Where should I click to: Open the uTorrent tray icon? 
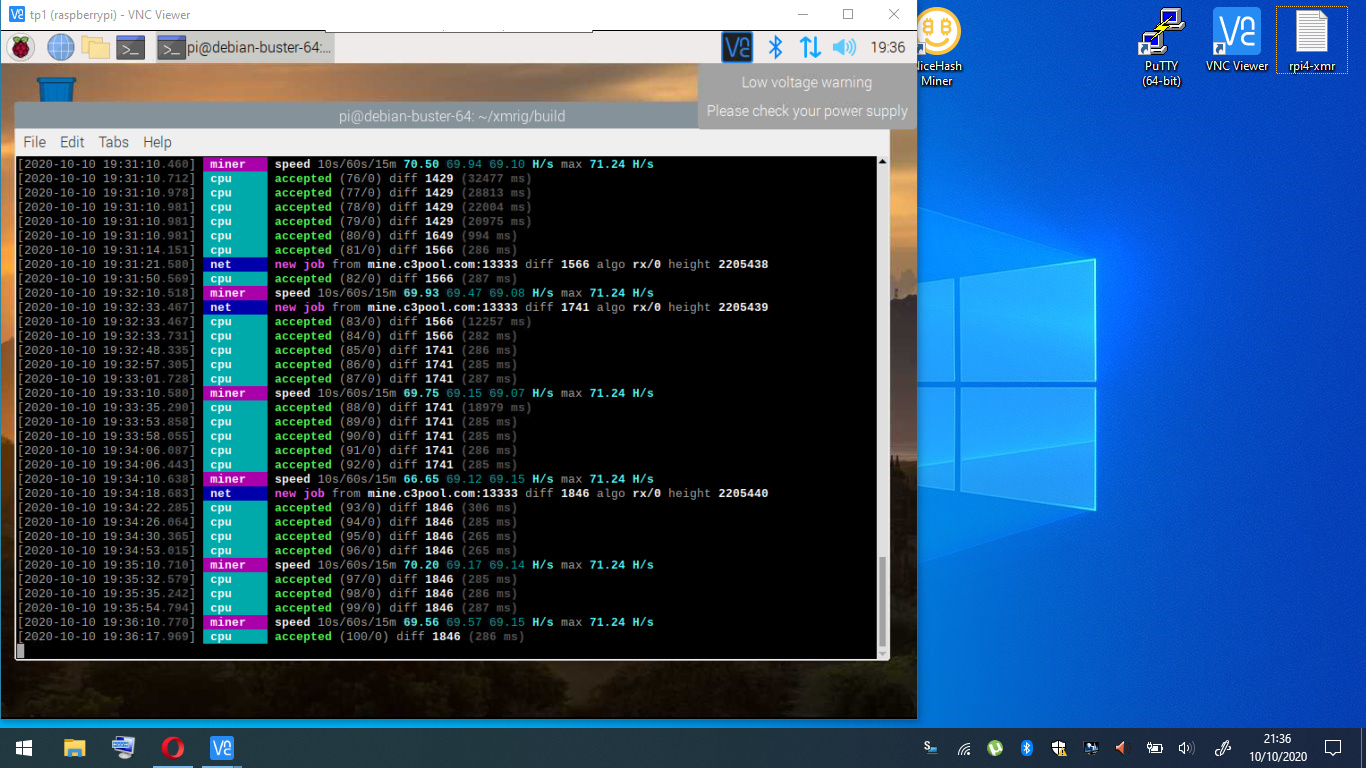click(995, 747)
